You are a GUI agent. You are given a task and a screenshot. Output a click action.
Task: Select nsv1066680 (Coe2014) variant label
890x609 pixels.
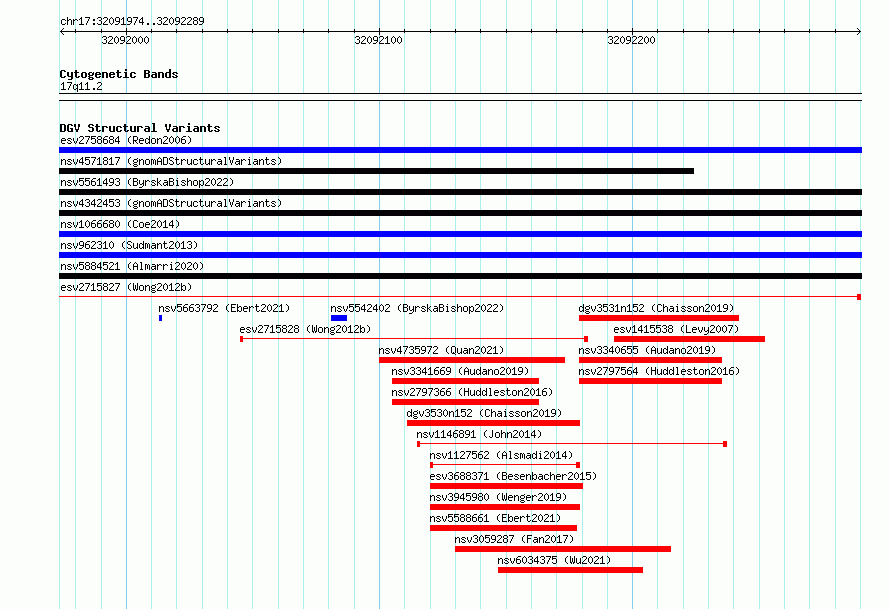[120, 224]
